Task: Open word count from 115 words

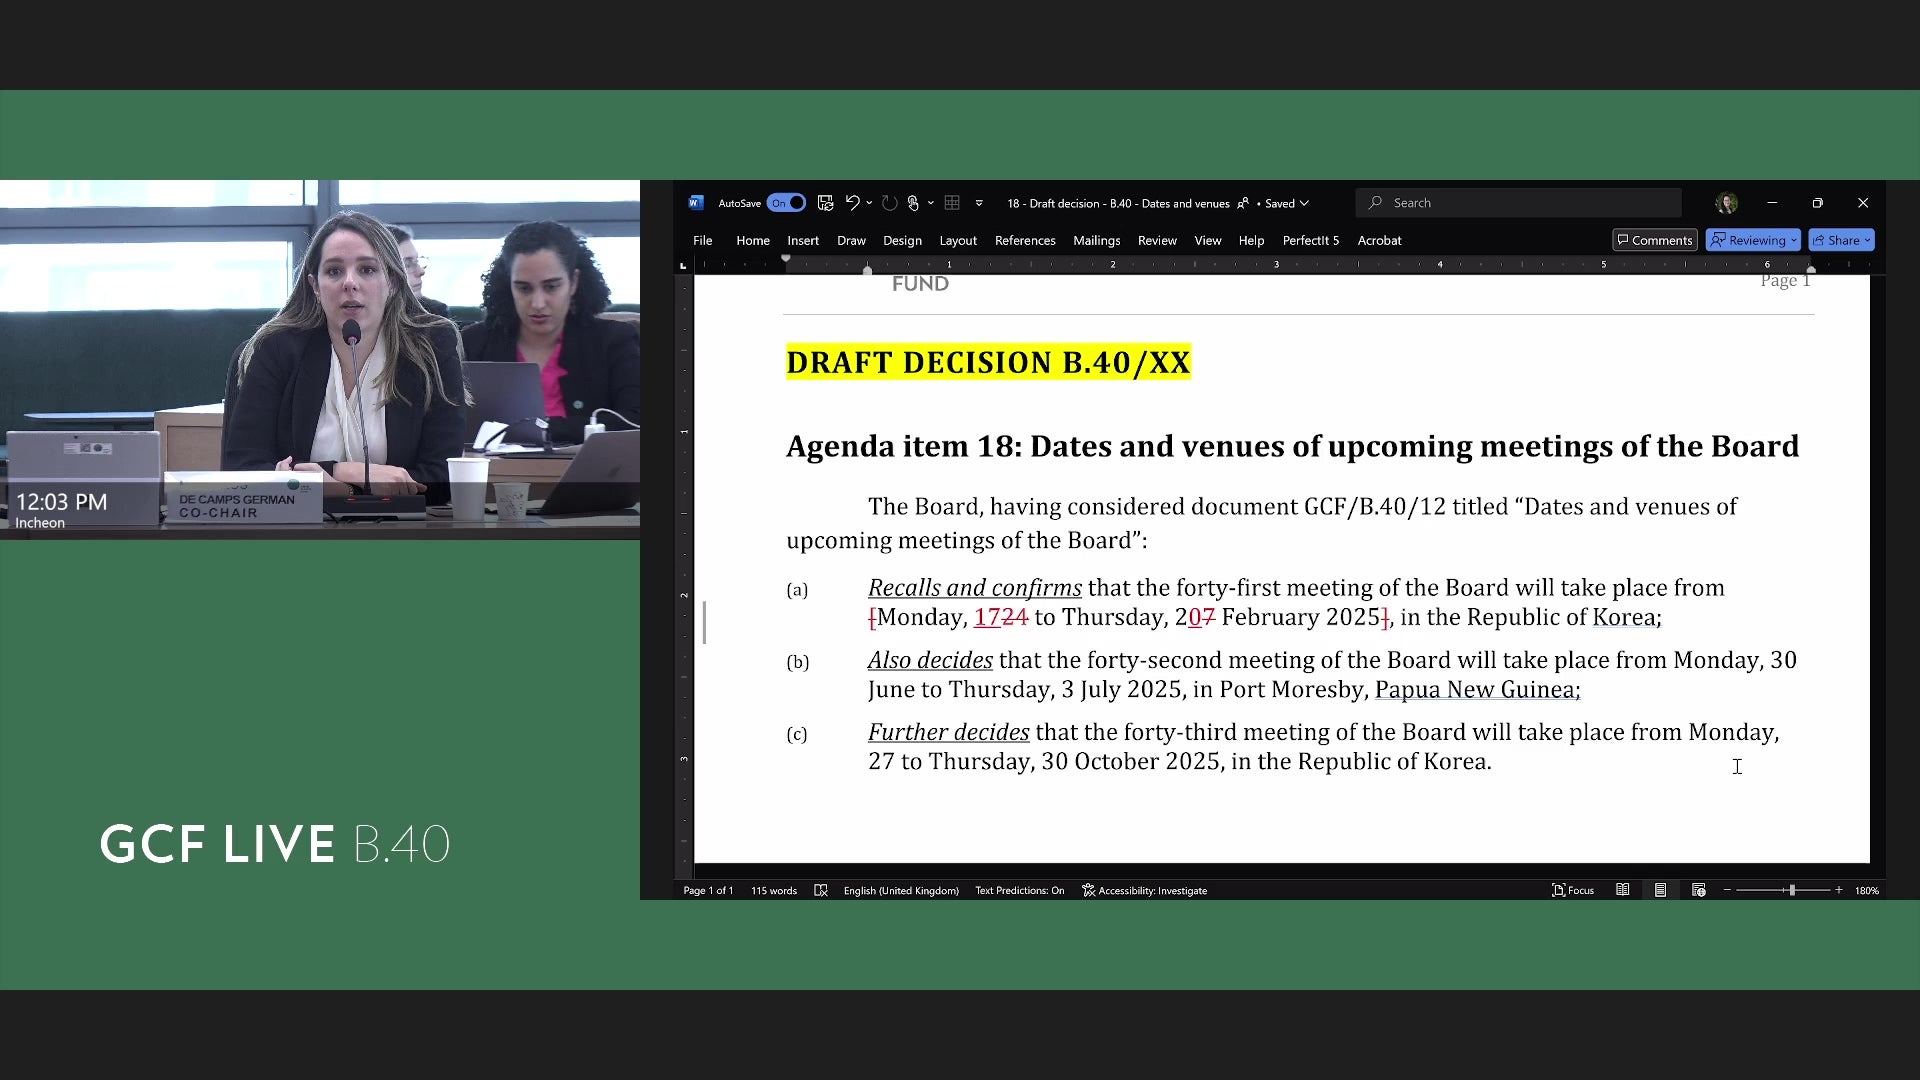Action: pyautogui.click(x=774, y=891)
